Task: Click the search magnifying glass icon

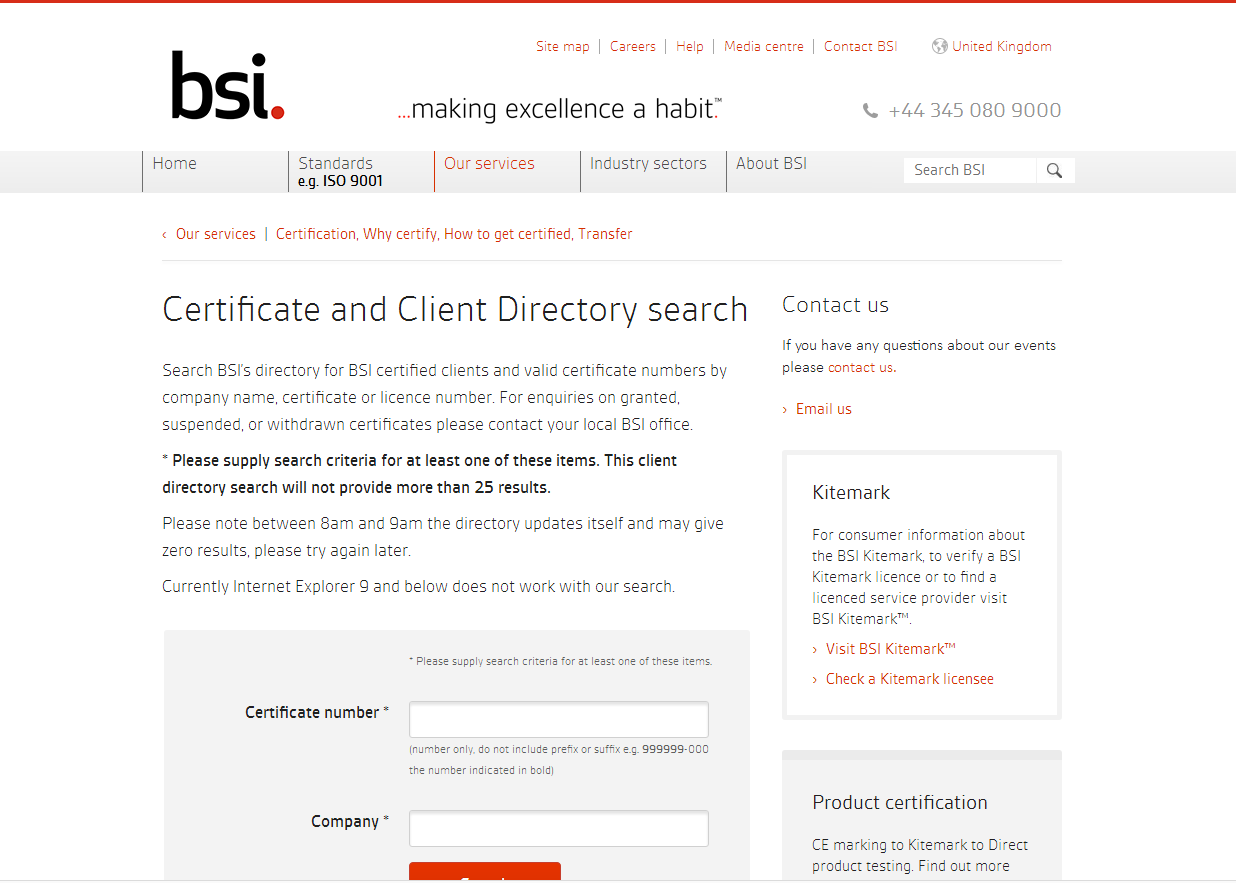Action: (1055, 170)
